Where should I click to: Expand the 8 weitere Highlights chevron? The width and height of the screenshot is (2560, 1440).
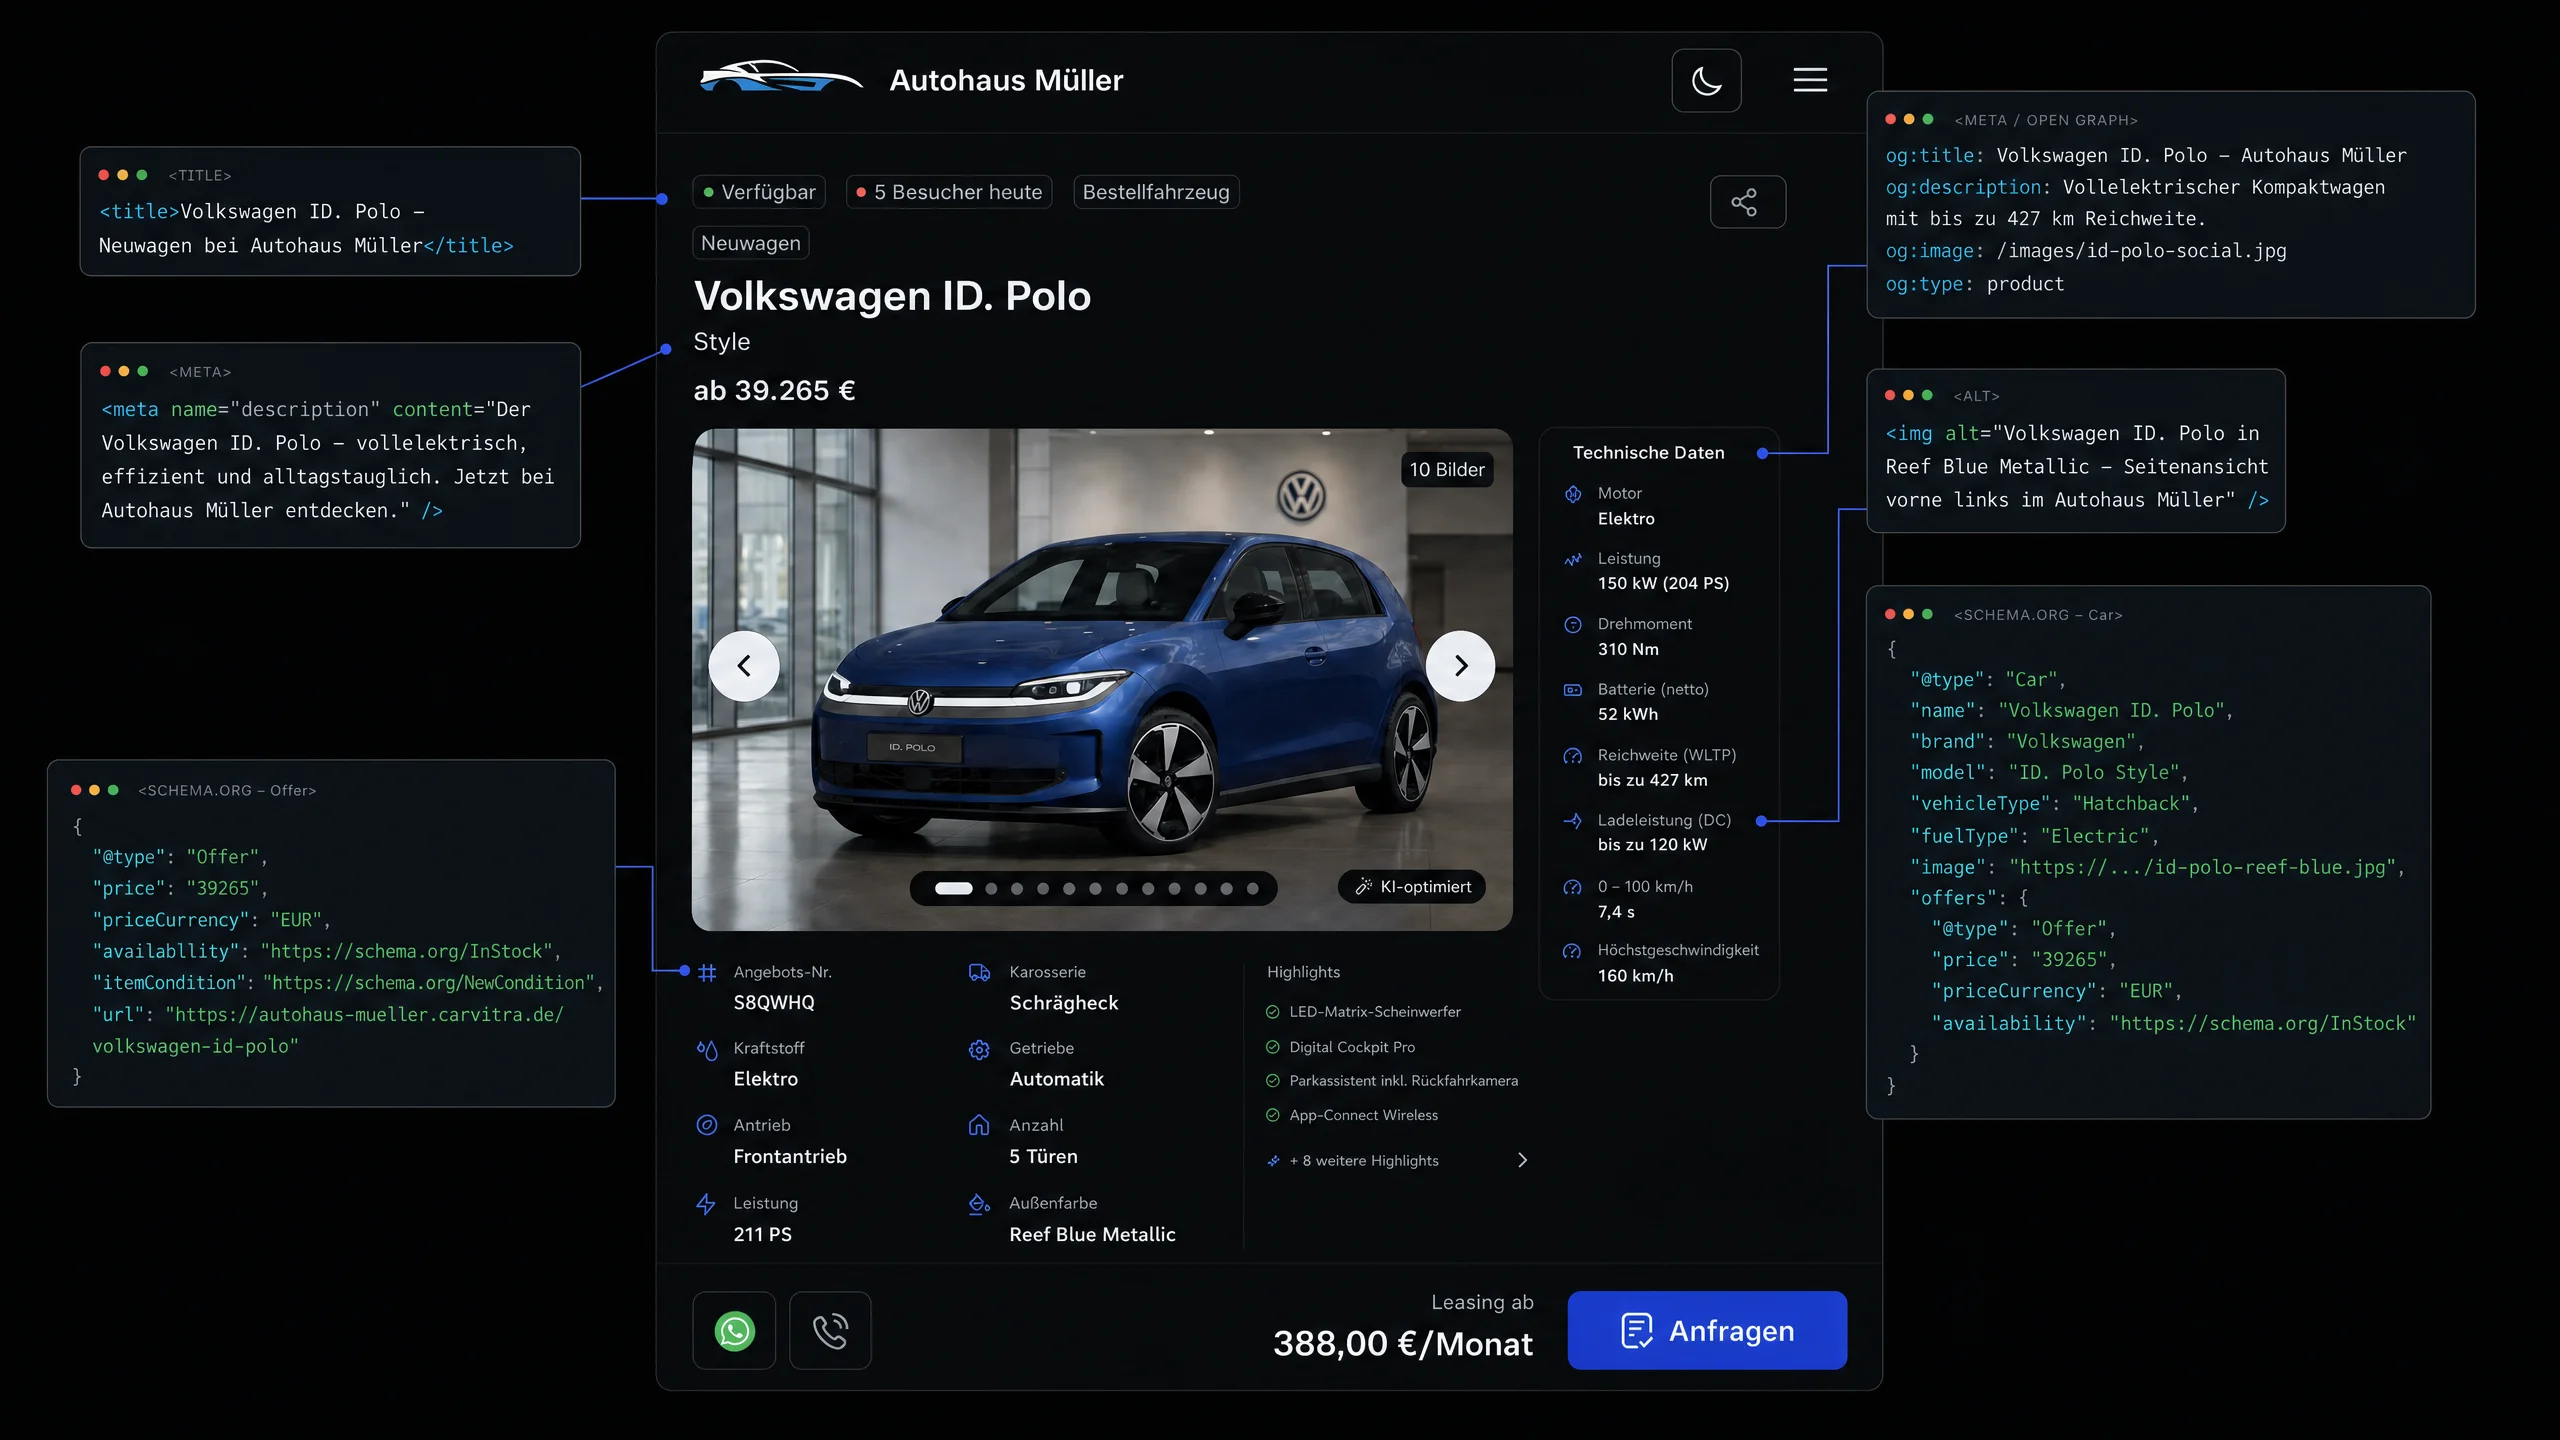pyautogui.click(x=1522, y=1160)
